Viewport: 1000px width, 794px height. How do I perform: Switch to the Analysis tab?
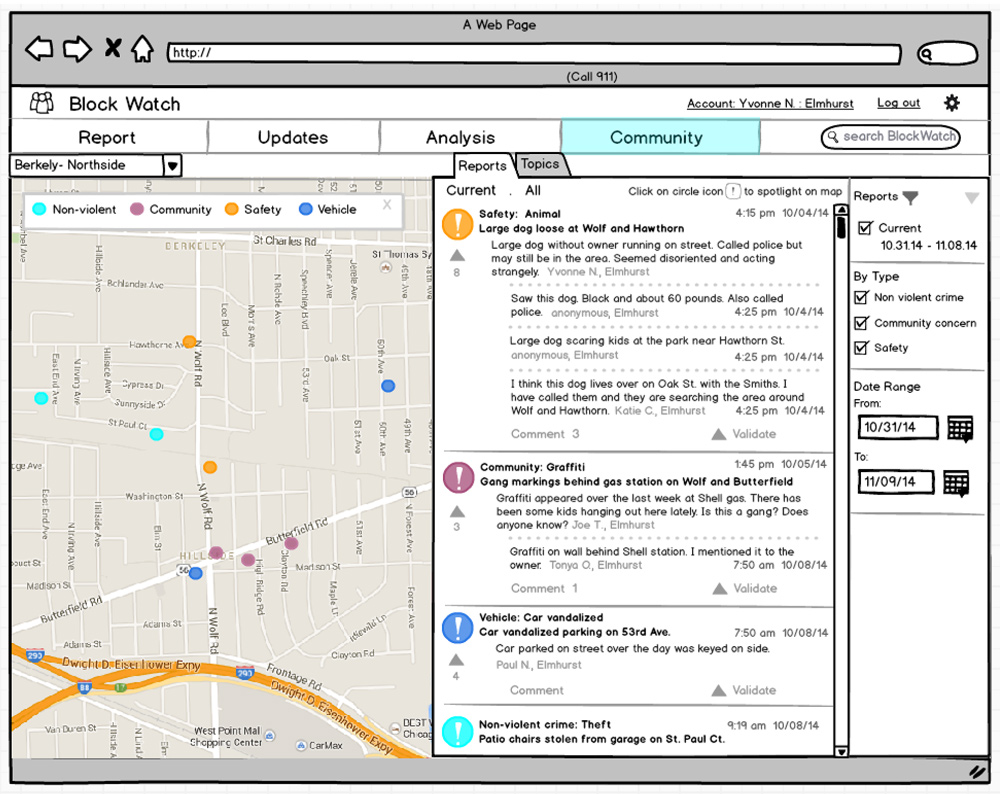point(460,138)
